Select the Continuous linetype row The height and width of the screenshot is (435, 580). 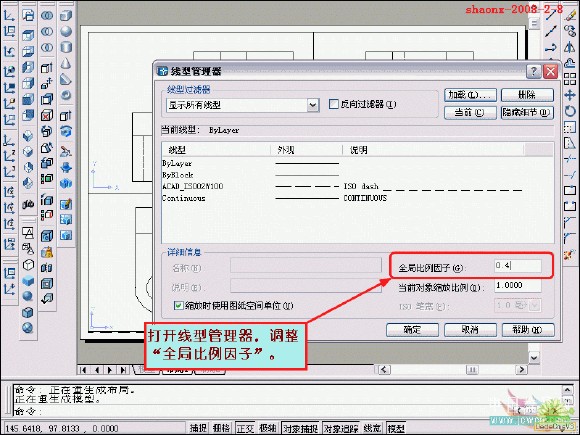357,198
